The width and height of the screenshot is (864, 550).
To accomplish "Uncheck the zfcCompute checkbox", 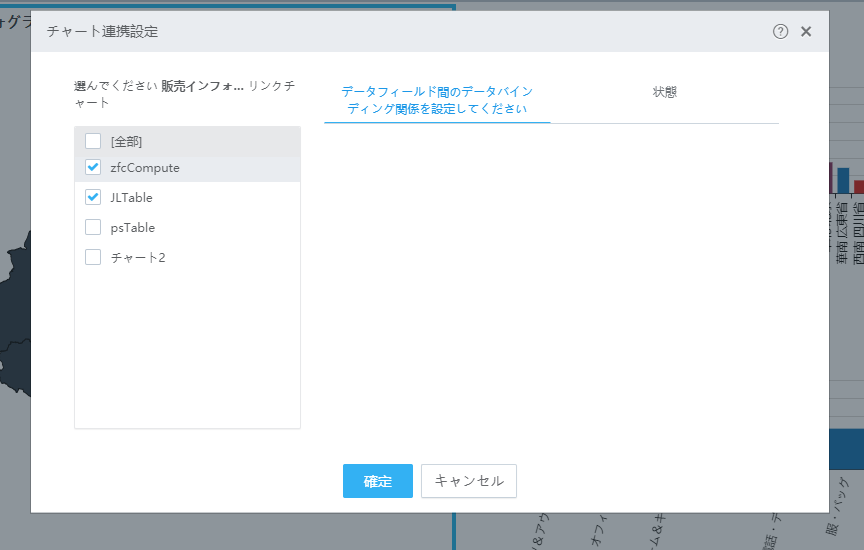I will (93, 167).
